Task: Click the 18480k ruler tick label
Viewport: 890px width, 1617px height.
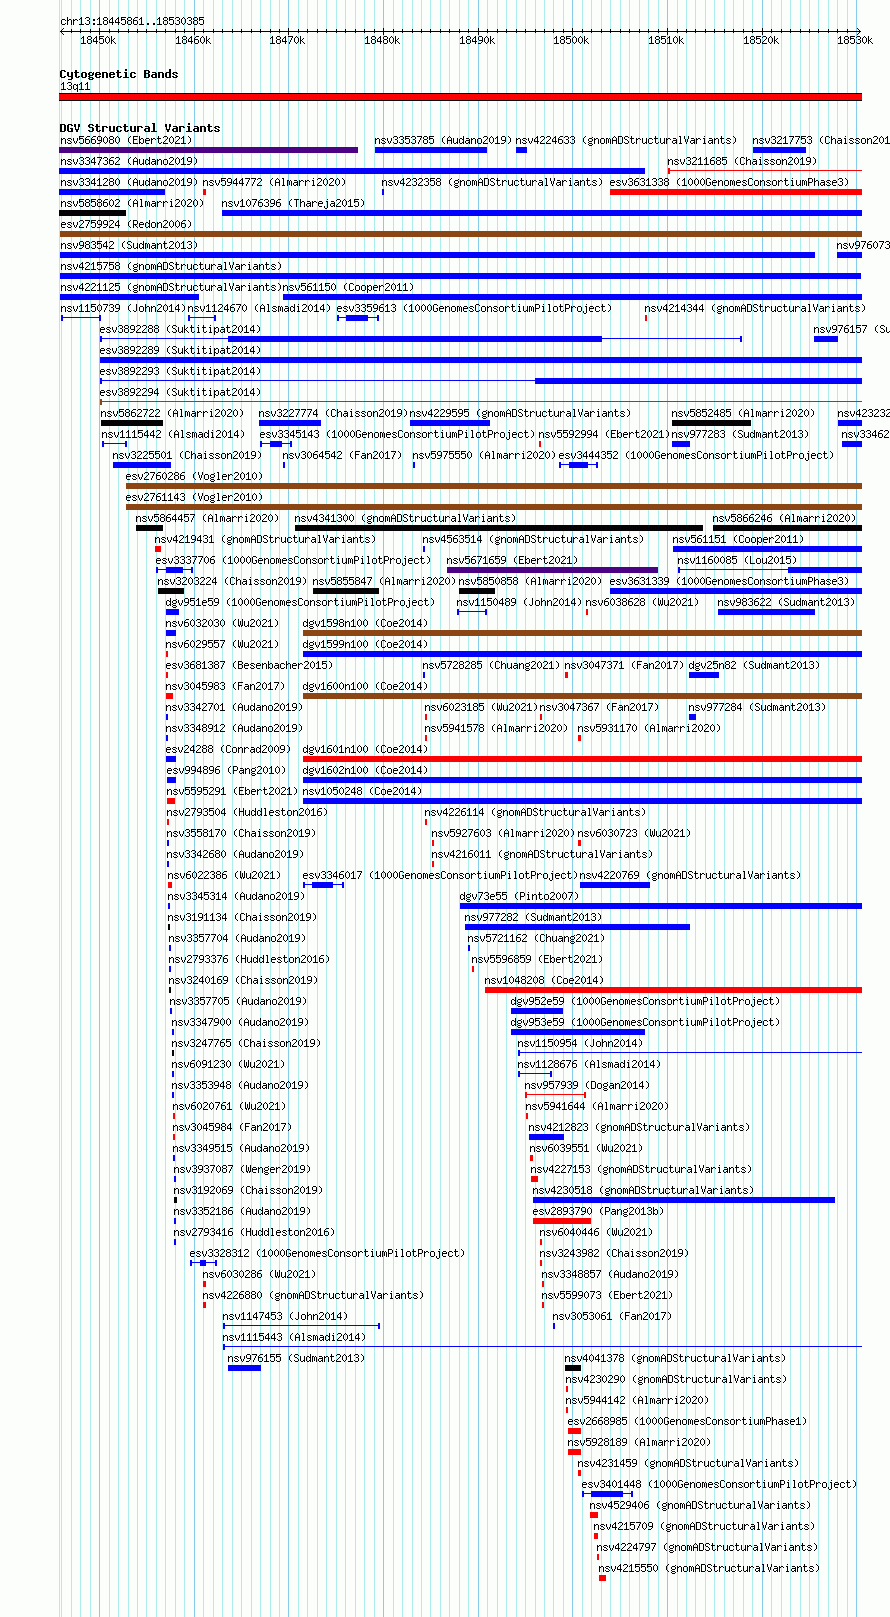Action: [382, 40]
